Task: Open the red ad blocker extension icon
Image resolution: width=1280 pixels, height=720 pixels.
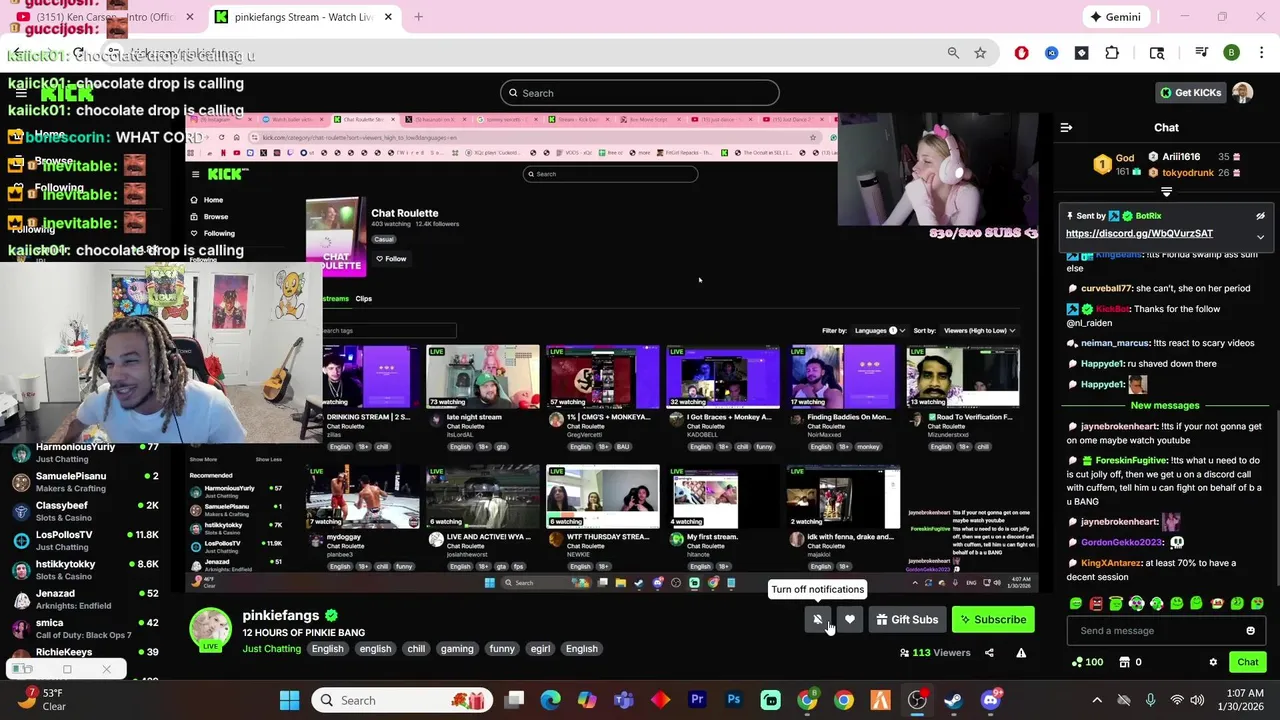Action: pyautogui.click(x=1021, y=53)
